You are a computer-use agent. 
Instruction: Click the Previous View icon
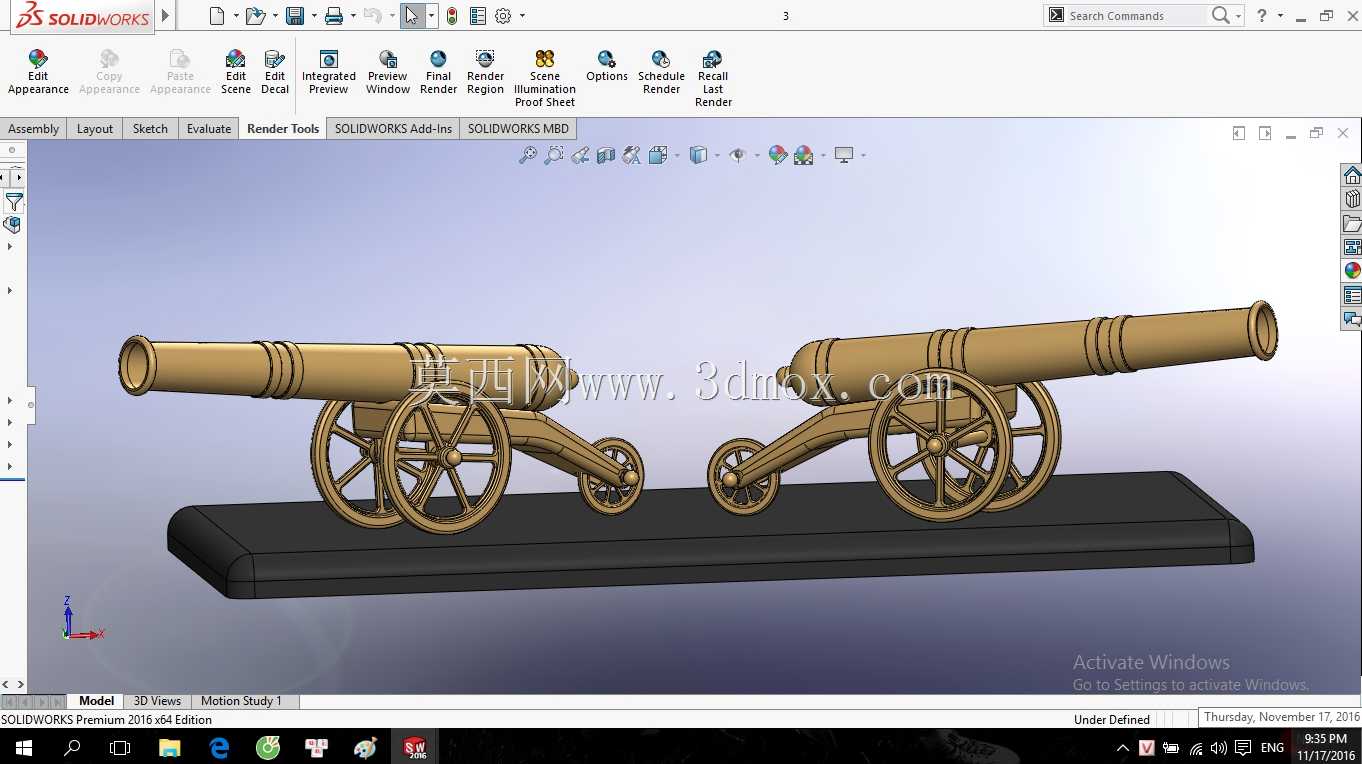pos(580,155)
